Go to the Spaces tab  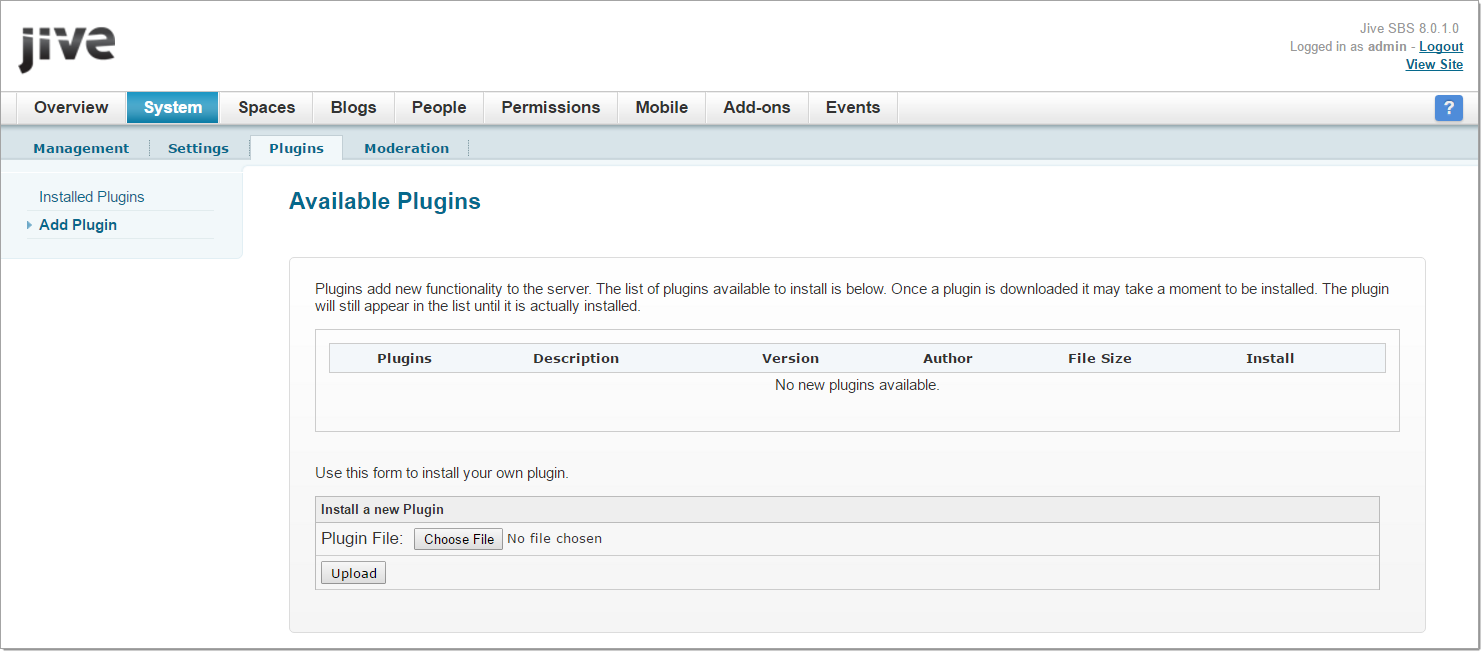pyautogui.click(x=266, y=107)
